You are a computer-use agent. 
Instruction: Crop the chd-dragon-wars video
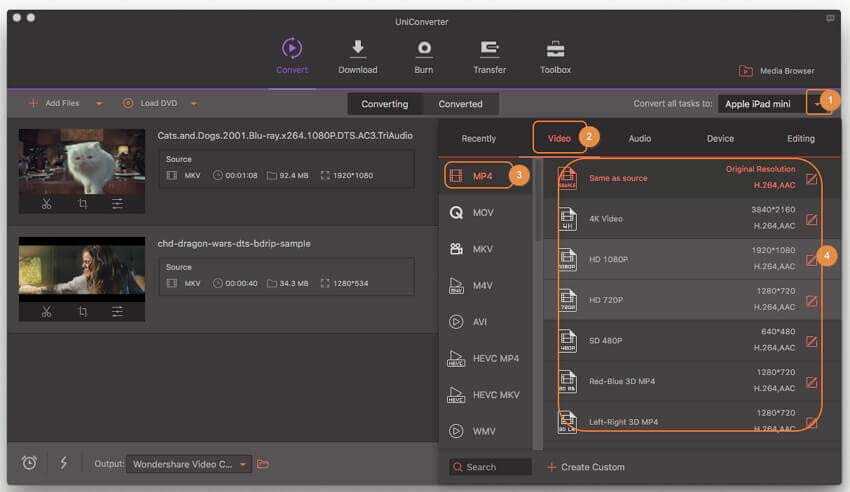point(82,312)
